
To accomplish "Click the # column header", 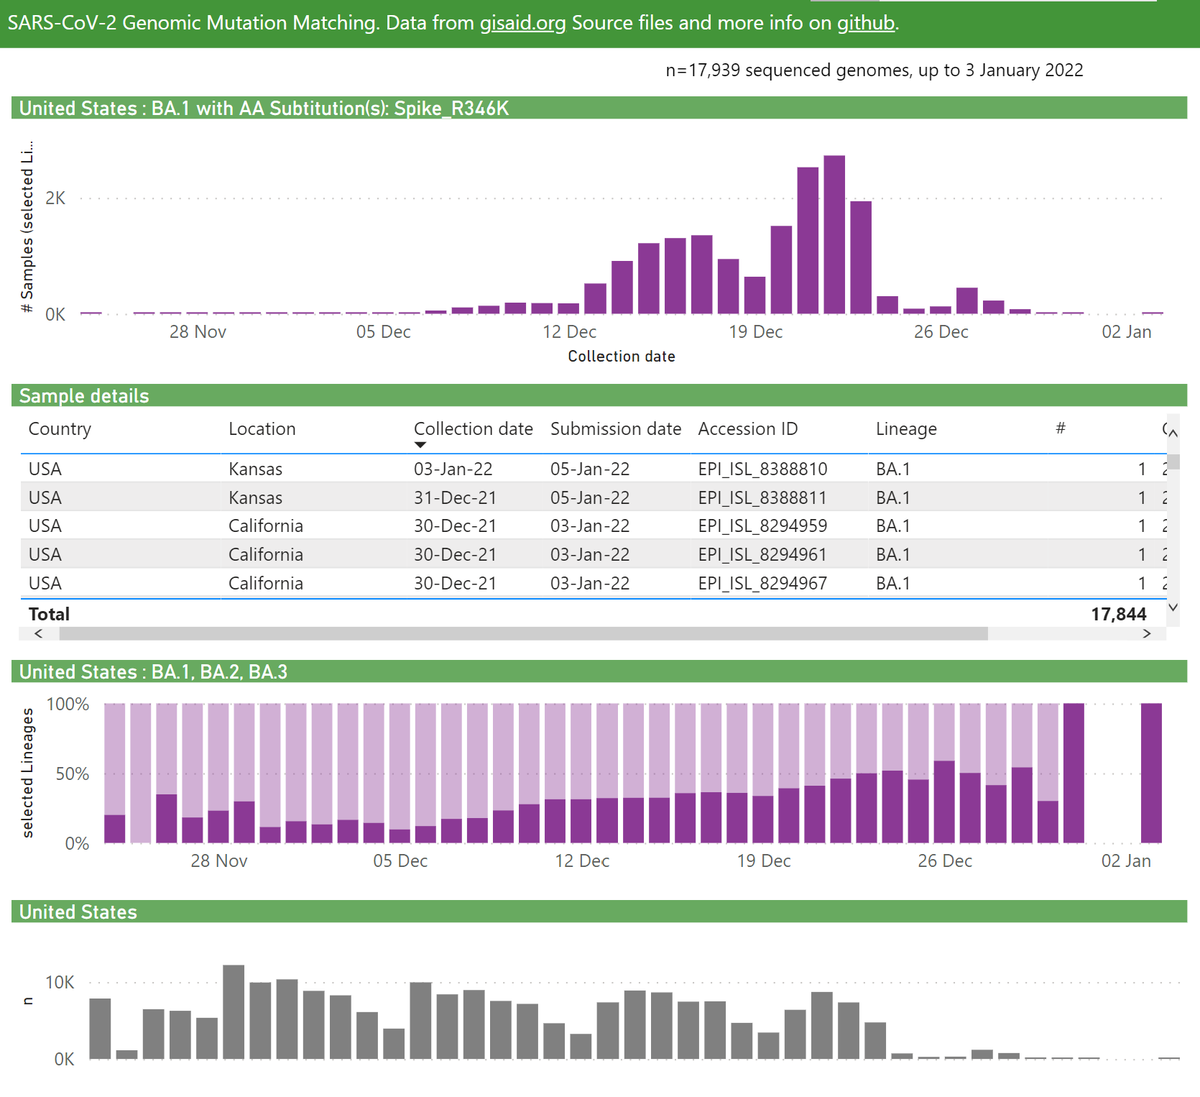I will [x=1060, y=429].
